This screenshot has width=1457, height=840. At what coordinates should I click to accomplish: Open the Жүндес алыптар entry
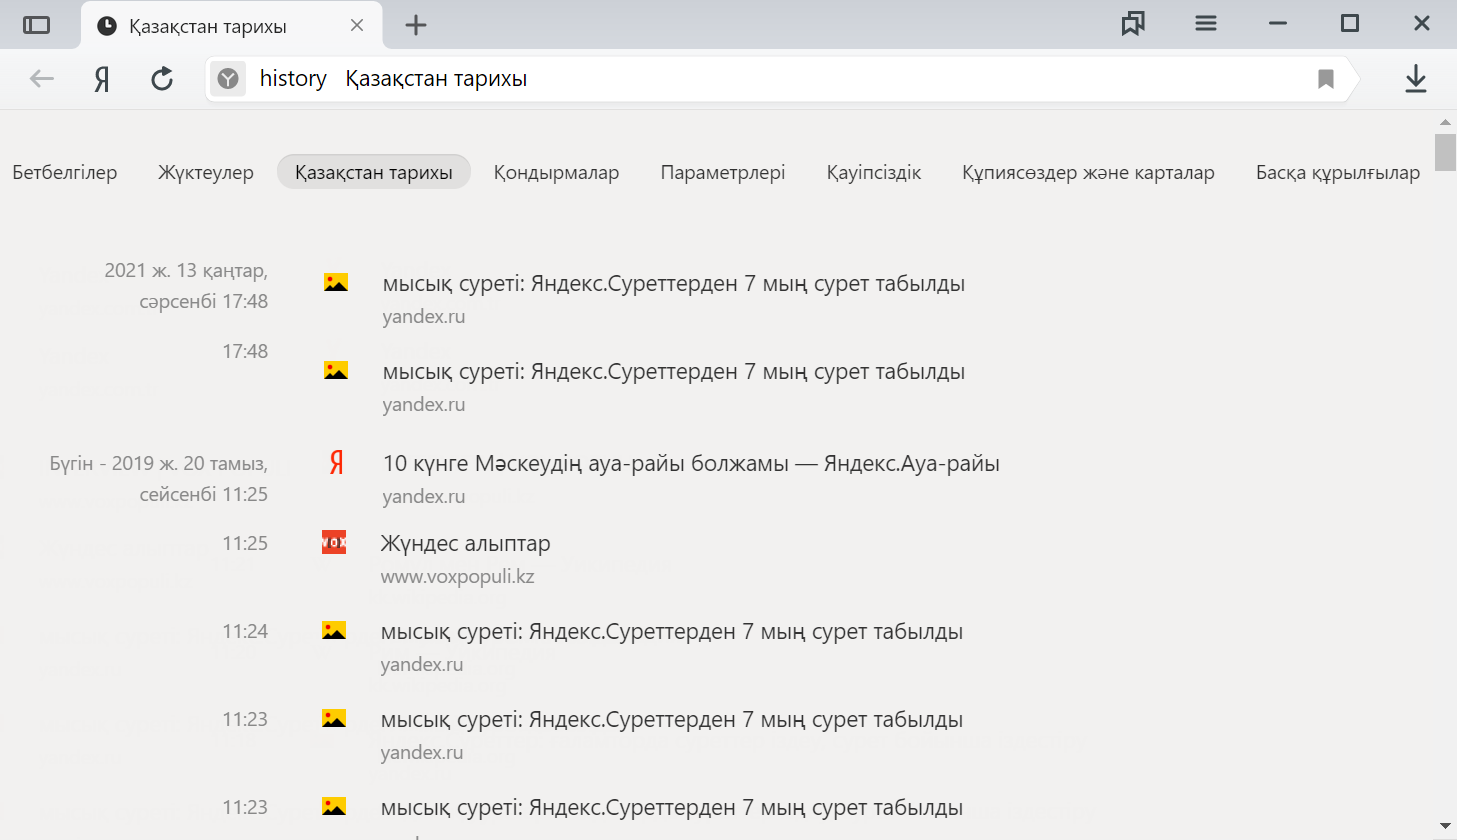click(465, 544)
